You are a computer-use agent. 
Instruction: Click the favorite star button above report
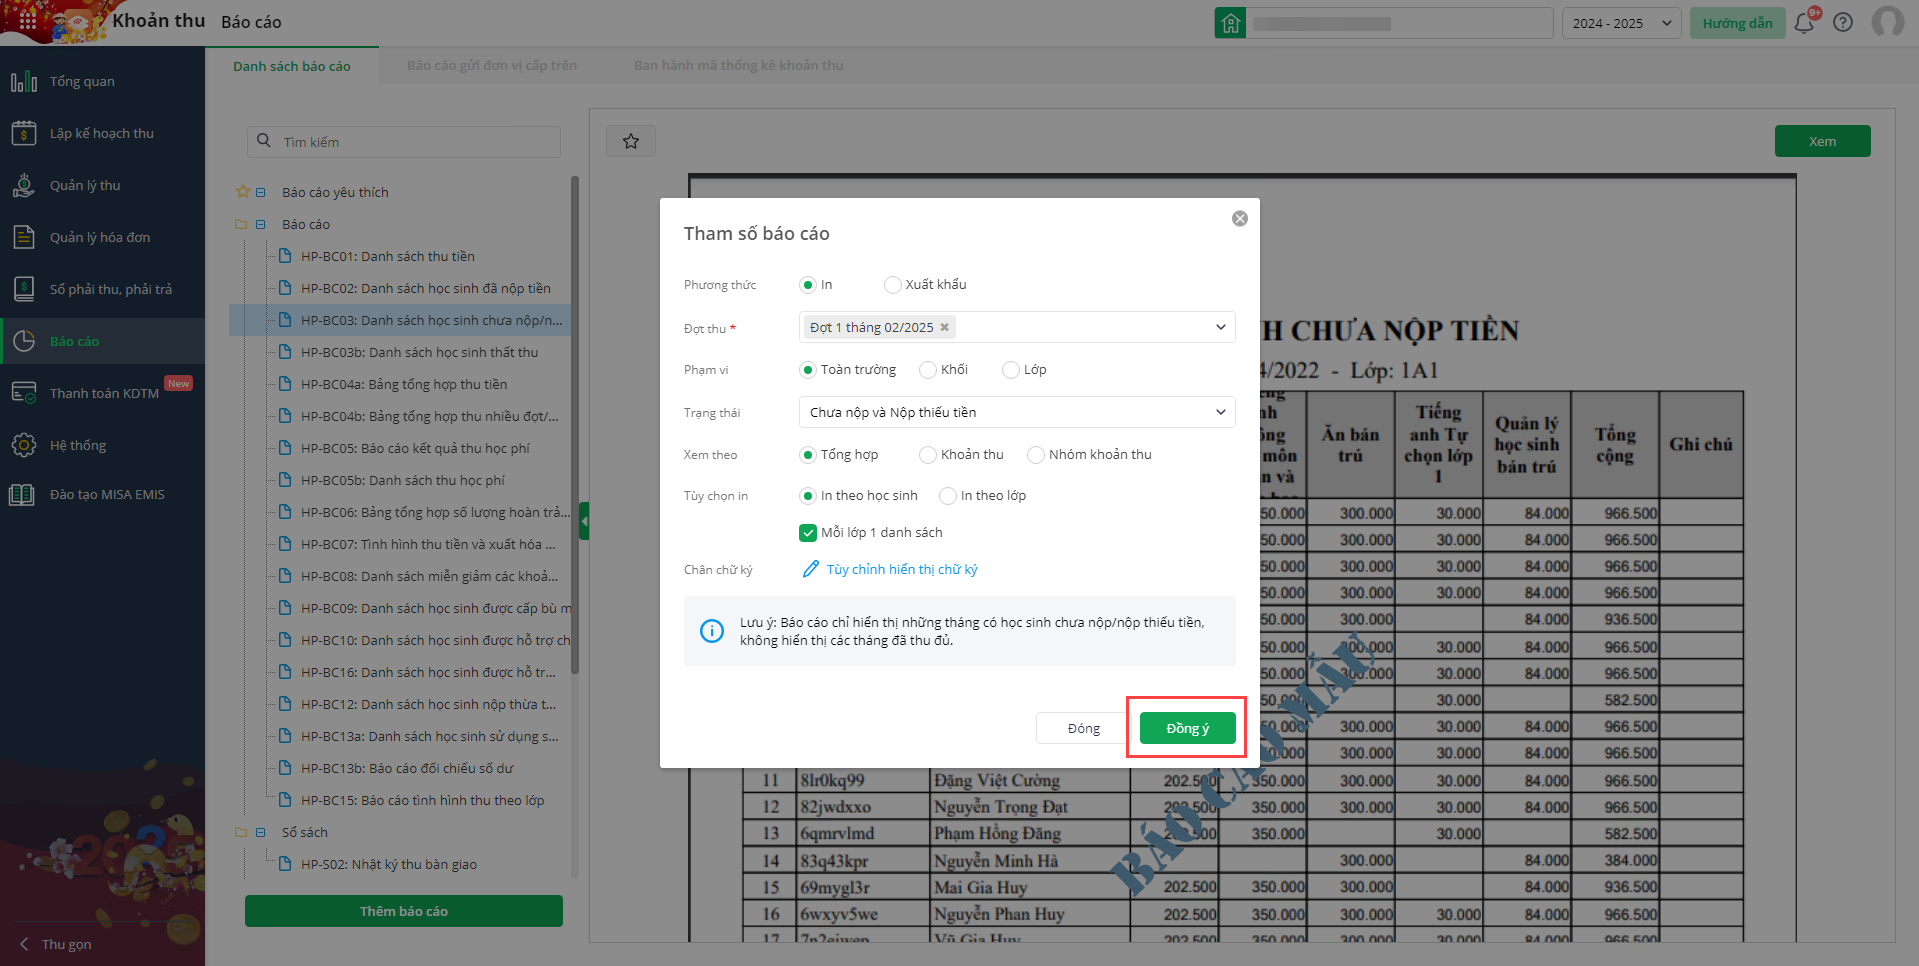pyautogui.click(x=631, y=141)
